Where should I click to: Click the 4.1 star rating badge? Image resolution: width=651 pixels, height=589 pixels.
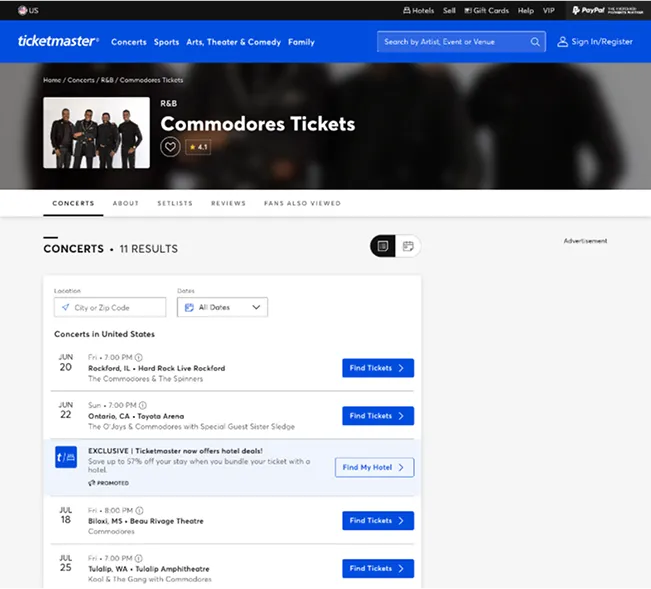[198, 147]
